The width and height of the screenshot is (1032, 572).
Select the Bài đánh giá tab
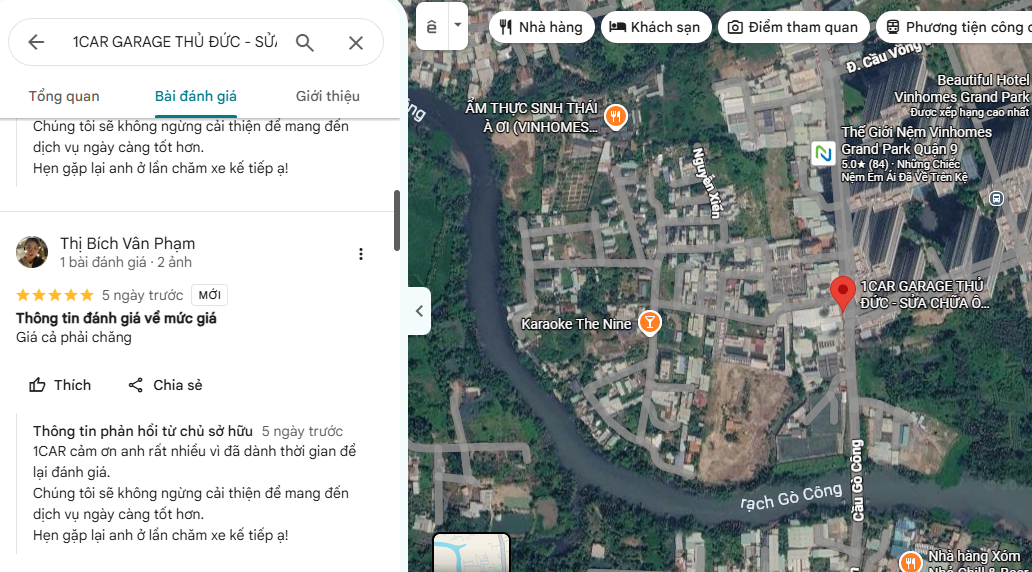click(x=195, y=96)
